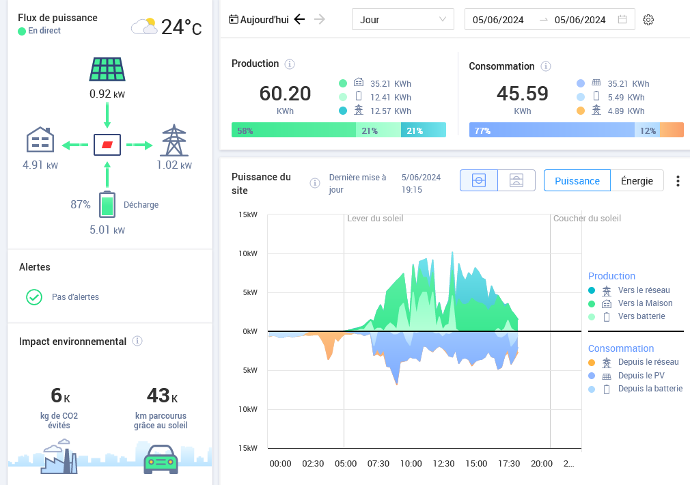Click the battery icon next to 12.41 KWh

pos(359,96)
